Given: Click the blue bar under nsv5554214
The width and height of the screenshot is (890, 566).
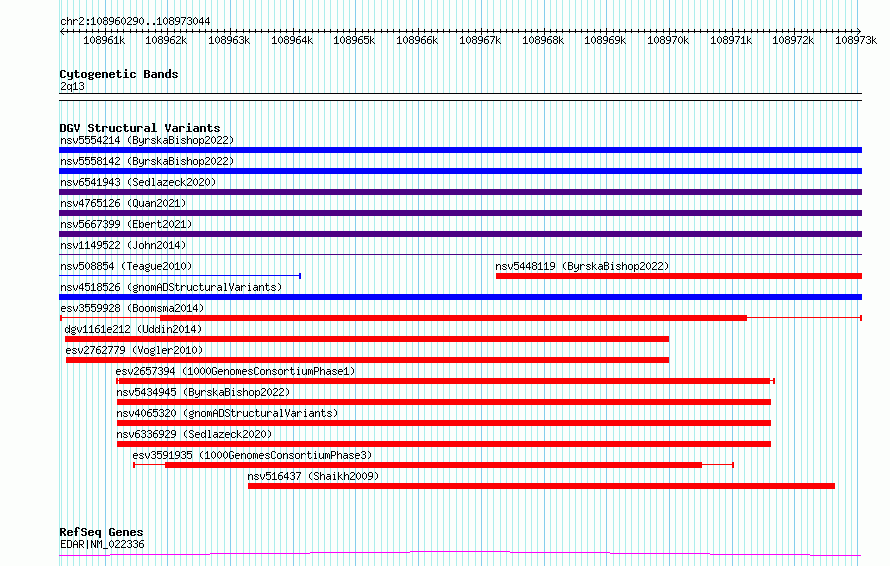Looking at the screenshot, I should [460, 150].
